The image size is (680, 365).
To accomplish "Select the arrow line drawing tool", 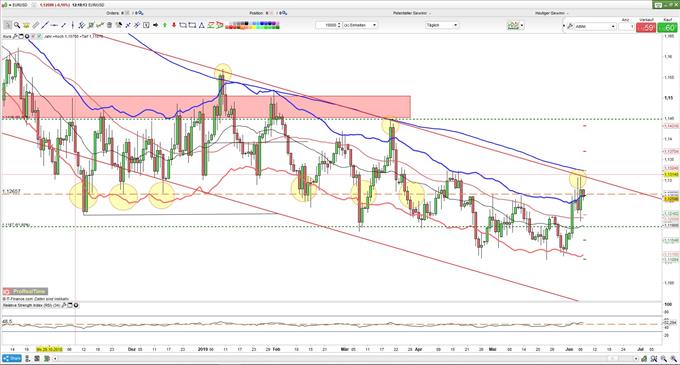I will (x=63, y=25).
